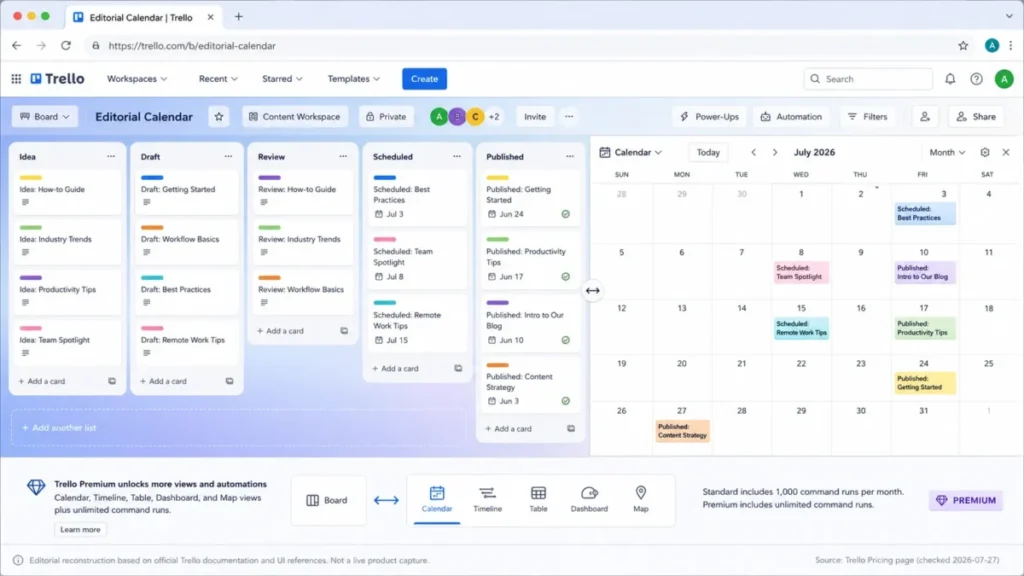This screenshot has height=576, width=1024.
Task: Click the PREMIUM upgrade button
Action: coord(966,500)
